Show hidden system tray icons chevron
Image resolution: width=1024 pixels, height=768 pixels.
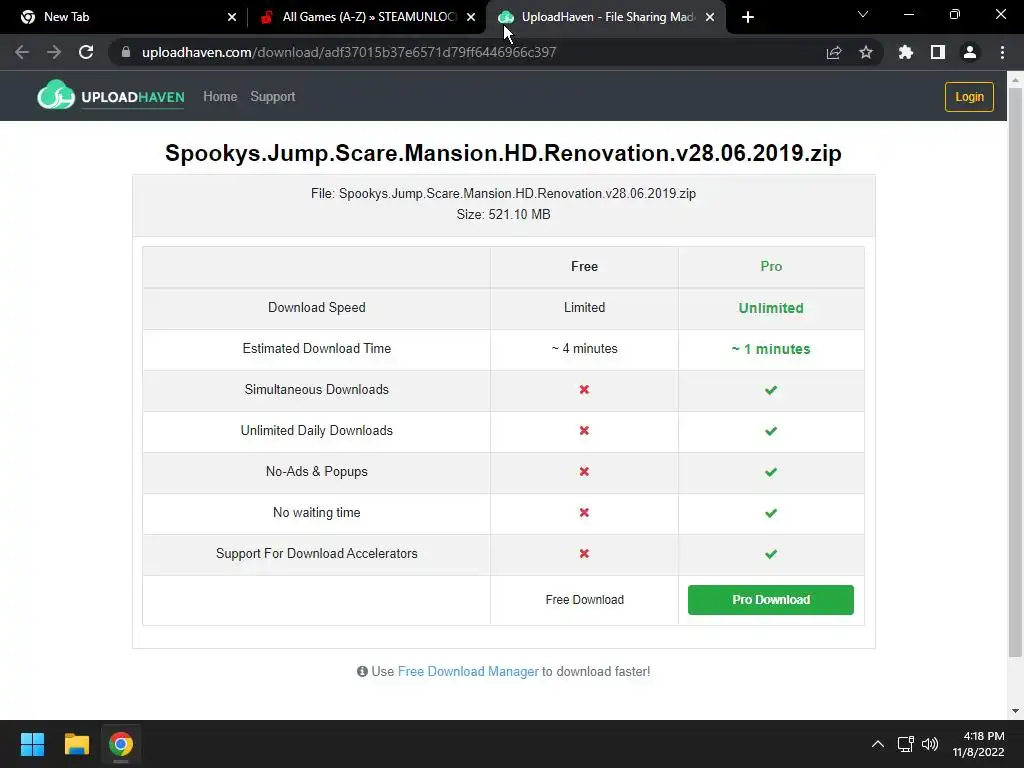[878, 744]
